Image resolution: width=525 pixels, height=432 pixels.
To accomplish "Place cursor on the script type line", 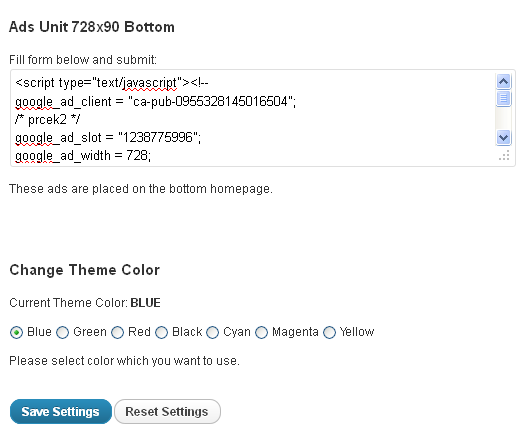I will point(112,83).
